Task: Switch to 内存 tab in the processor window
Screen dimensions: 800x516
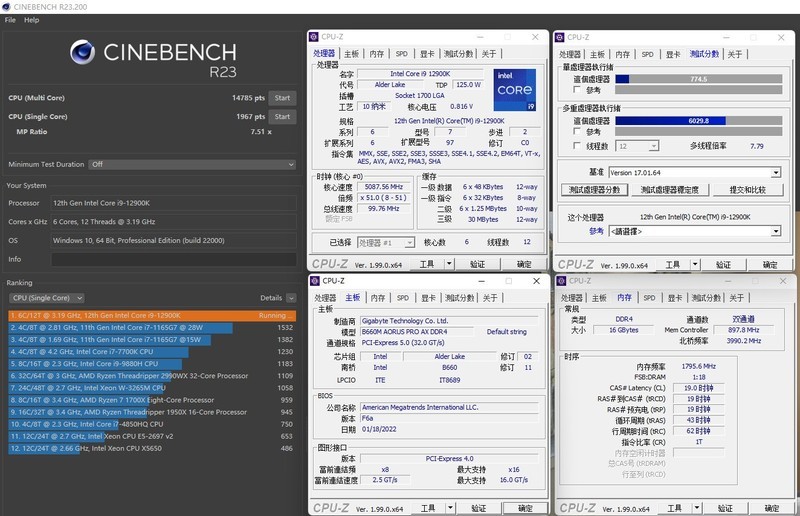Action: (x=377, y=54)
